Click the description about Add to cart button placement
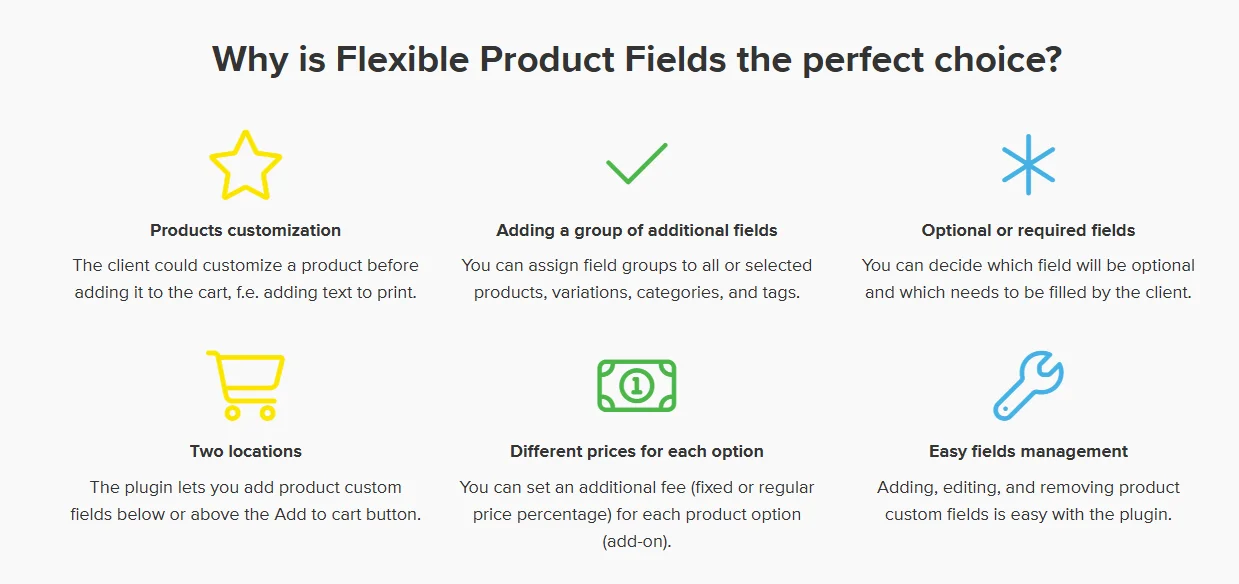Image resolution: width=1239 pixels, height=584 pixels. [x=245, y=501]
